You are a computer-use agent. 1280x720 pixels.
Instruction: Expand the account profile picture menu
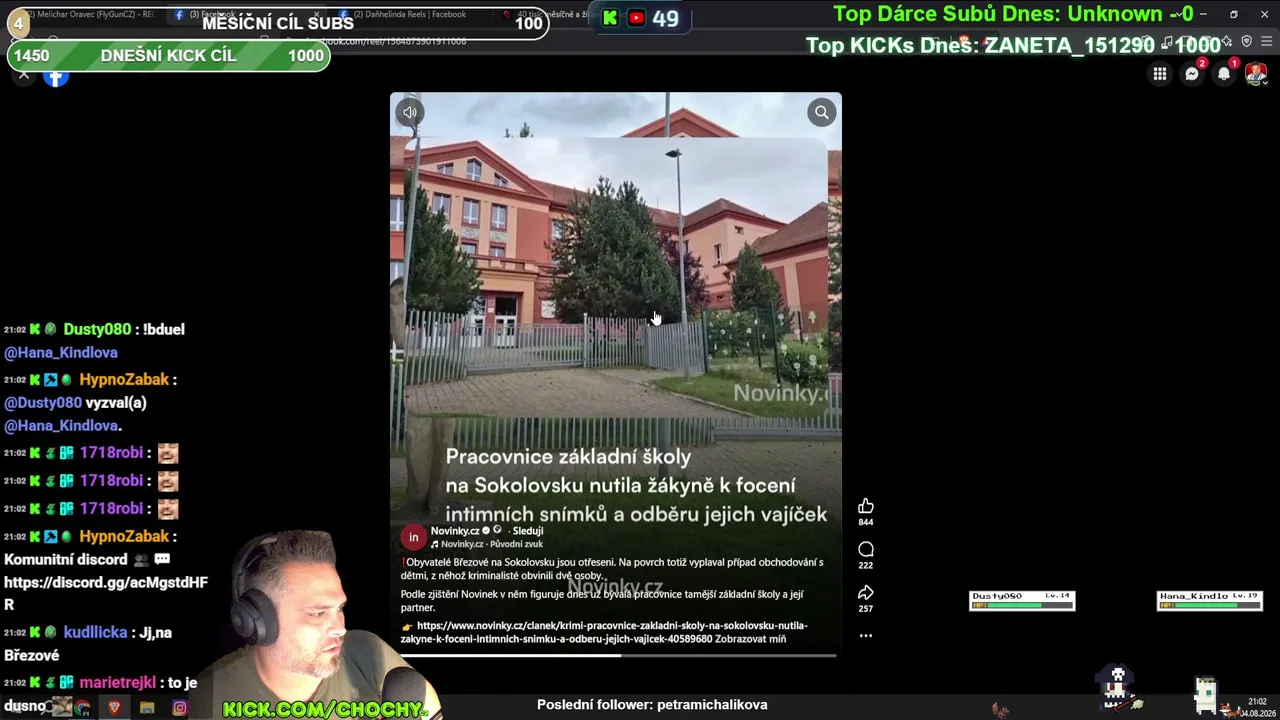click(1256, 74)
